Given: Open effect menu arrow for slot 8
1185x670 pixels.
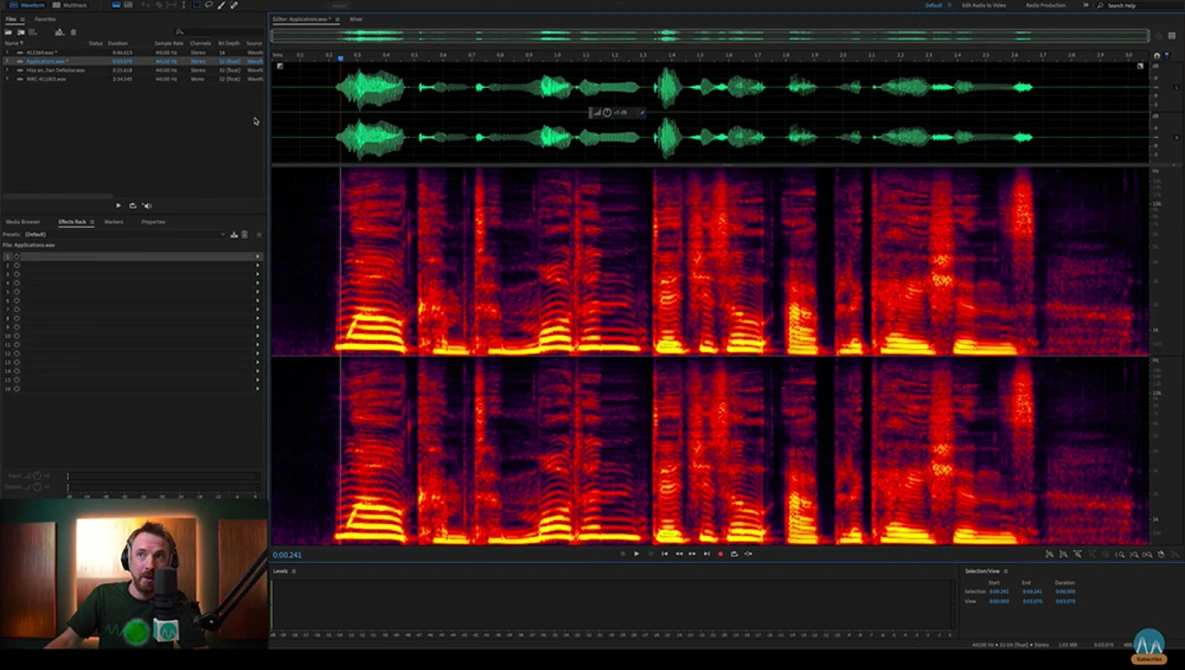Looking at the screenshot, I should tap(258, 318).
